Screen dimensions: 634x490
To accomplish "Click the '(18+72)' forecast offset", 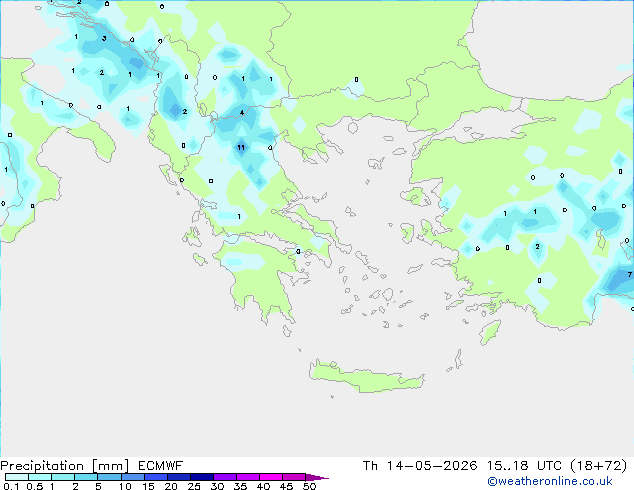I will coord(599,466).
